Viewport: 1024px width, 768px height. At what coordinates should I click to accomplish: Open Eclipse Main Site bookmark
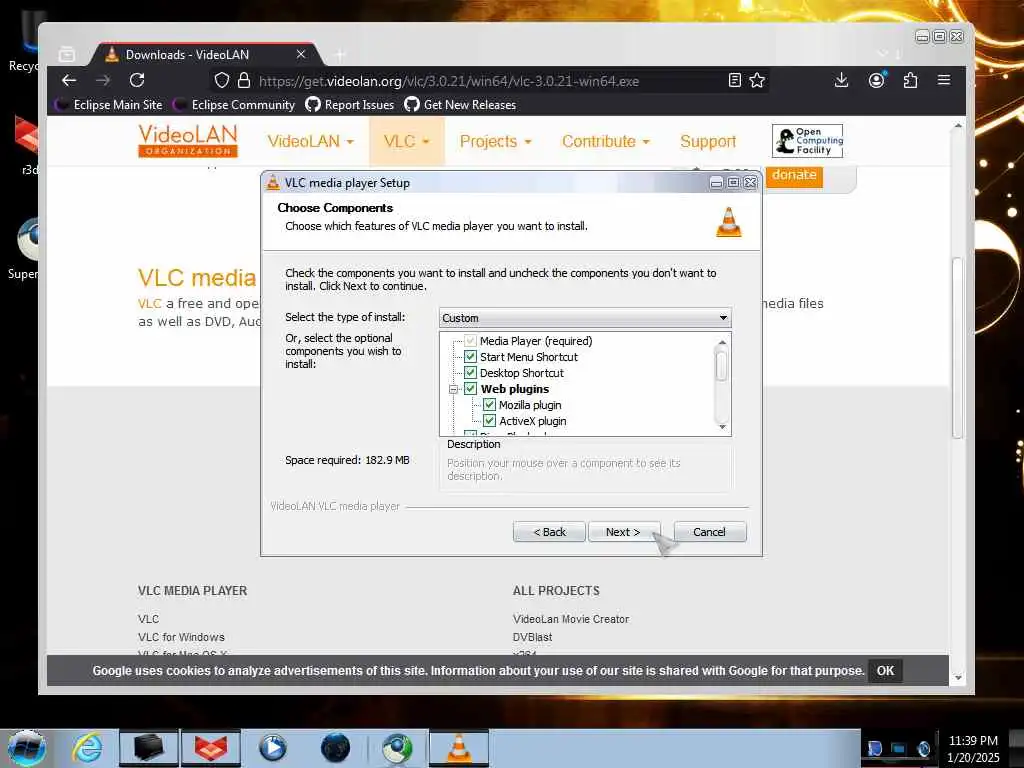pos(109,104)
